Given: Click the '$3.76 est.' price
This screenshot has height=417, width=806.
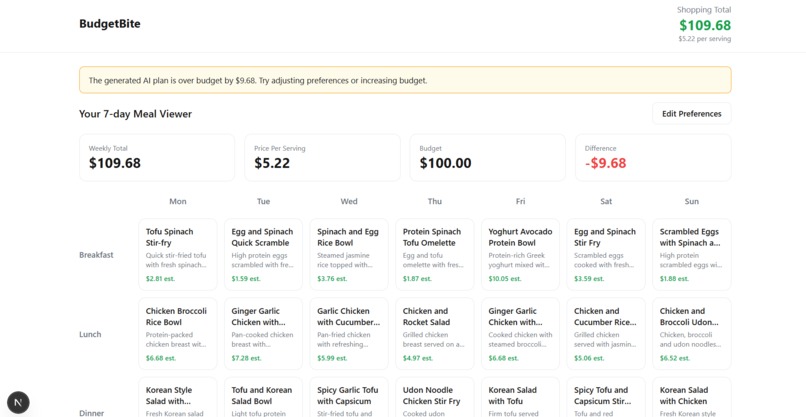Looking at the screenshot, I should point(332,279).
